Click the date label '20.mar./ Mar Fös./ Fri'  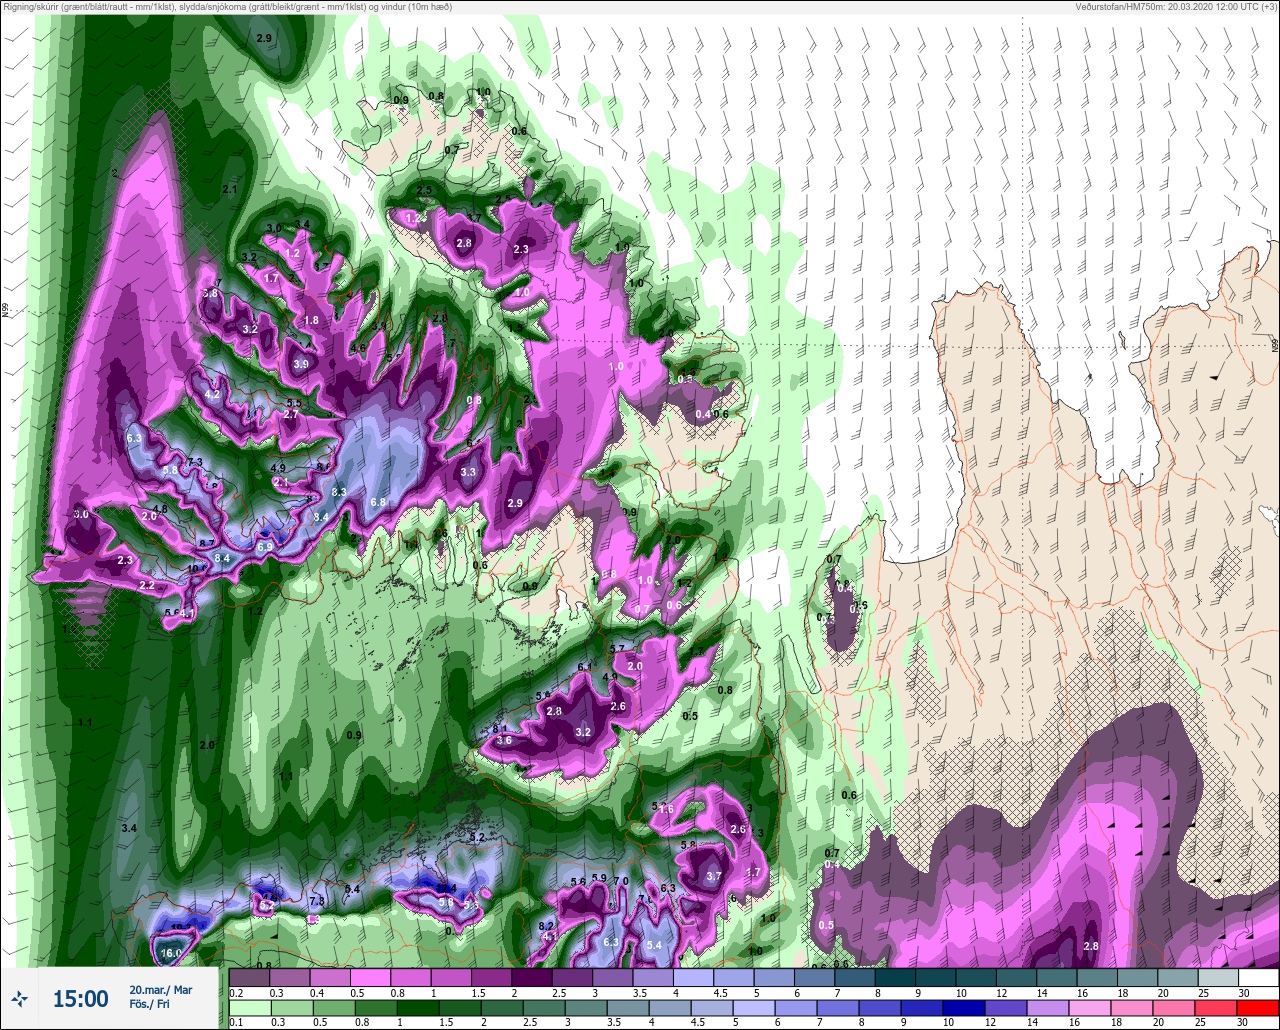click(x=161, y=997)
